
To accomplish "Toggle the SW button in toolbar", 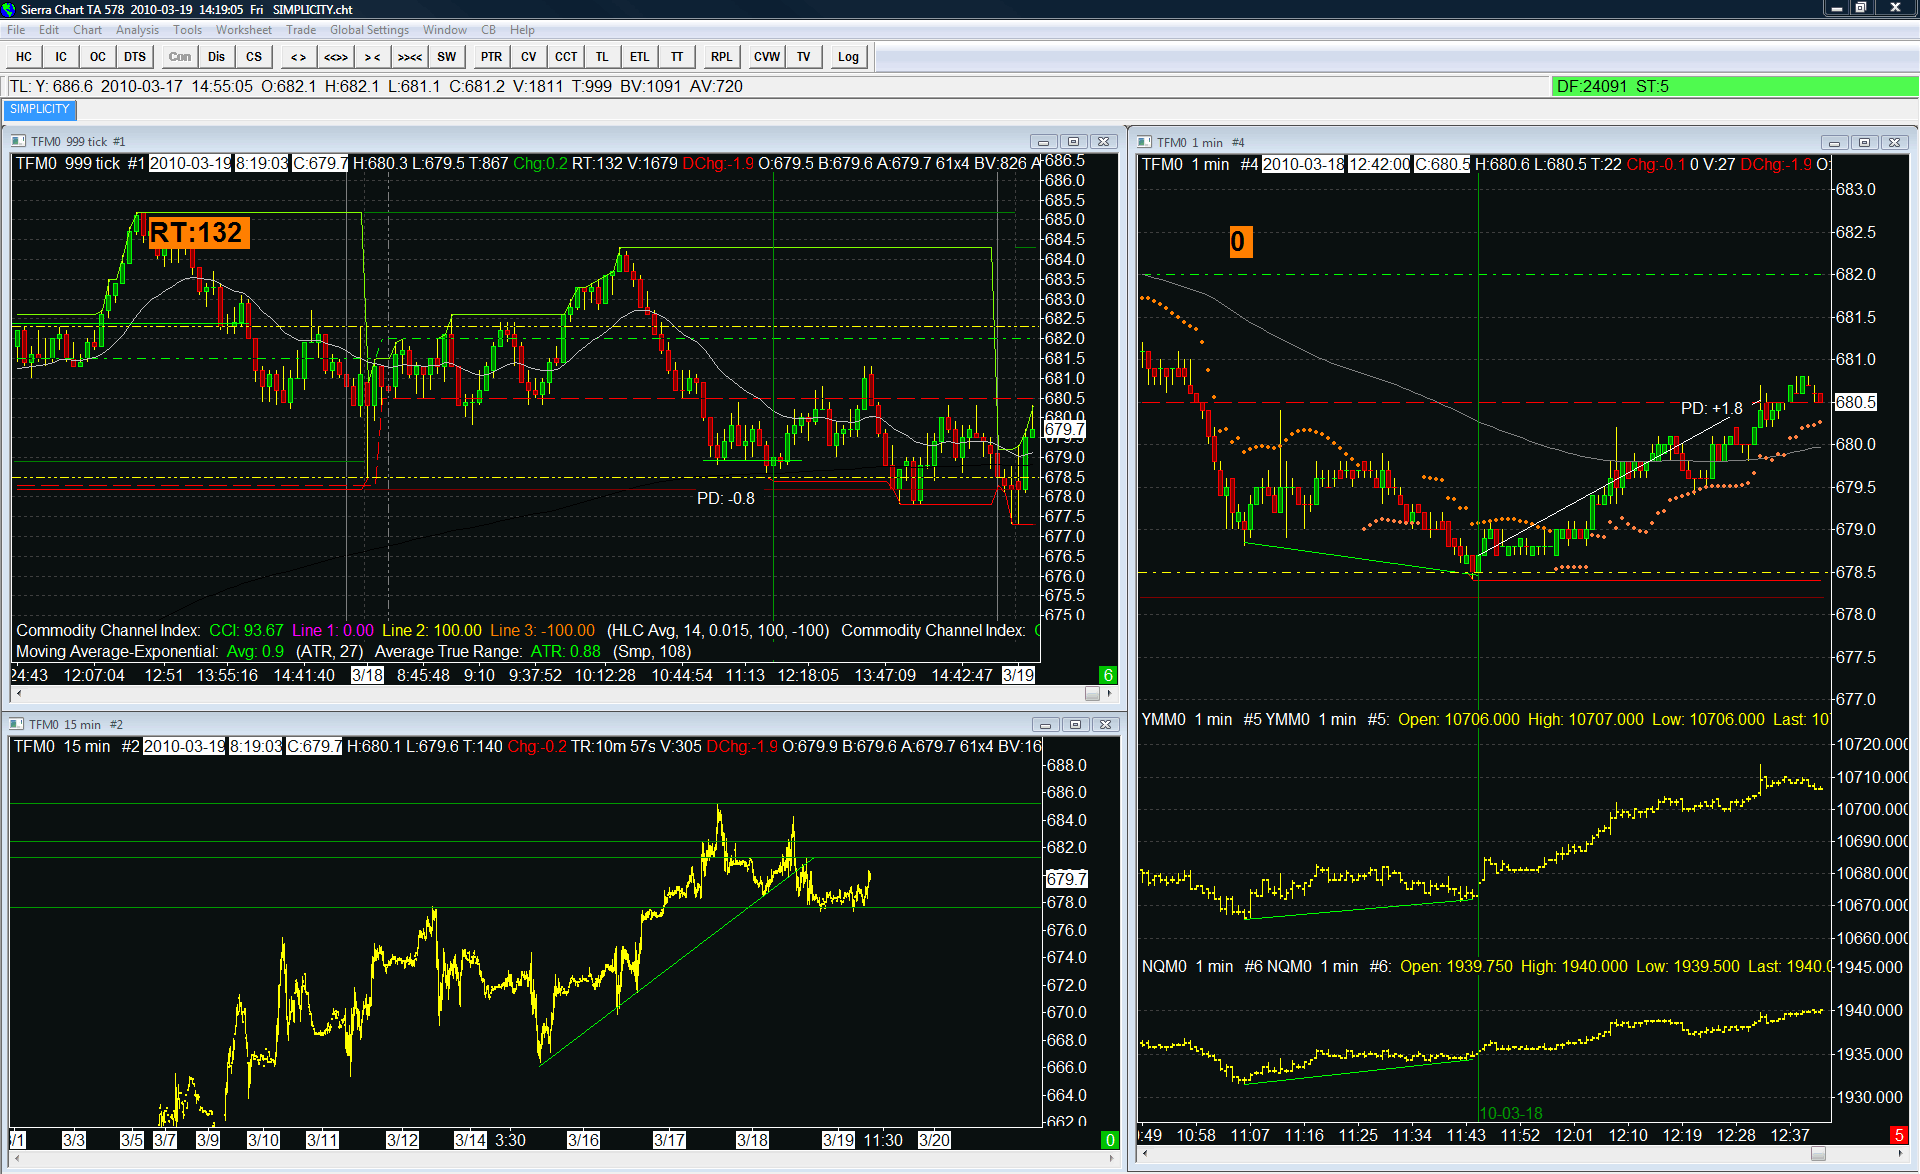I will [x=446, y=57].
